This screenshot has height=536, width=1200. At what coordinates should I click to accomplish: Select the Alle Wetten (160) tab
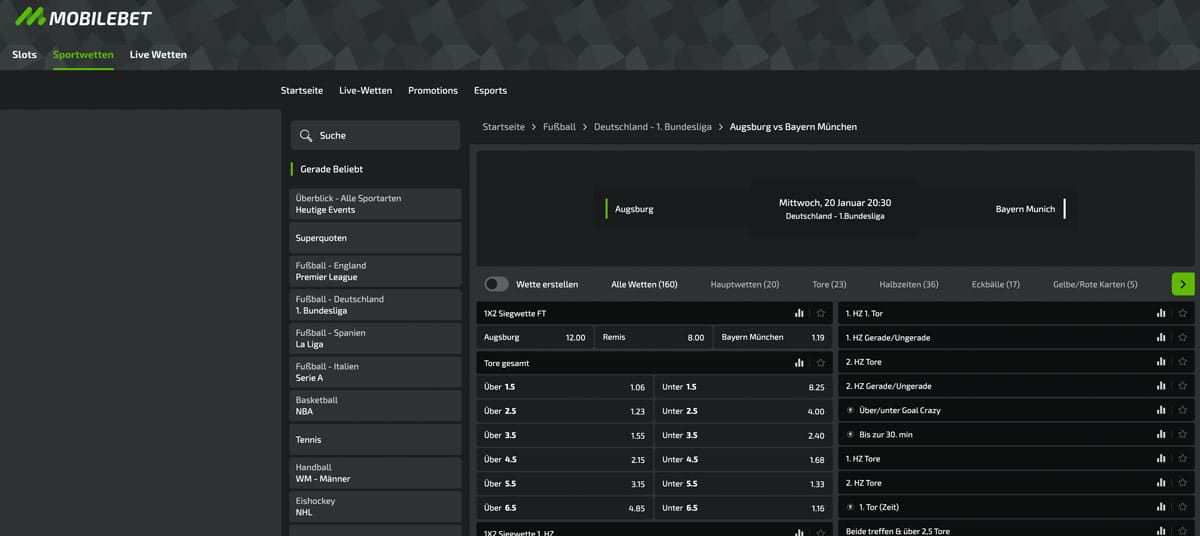tap(644, 284)
